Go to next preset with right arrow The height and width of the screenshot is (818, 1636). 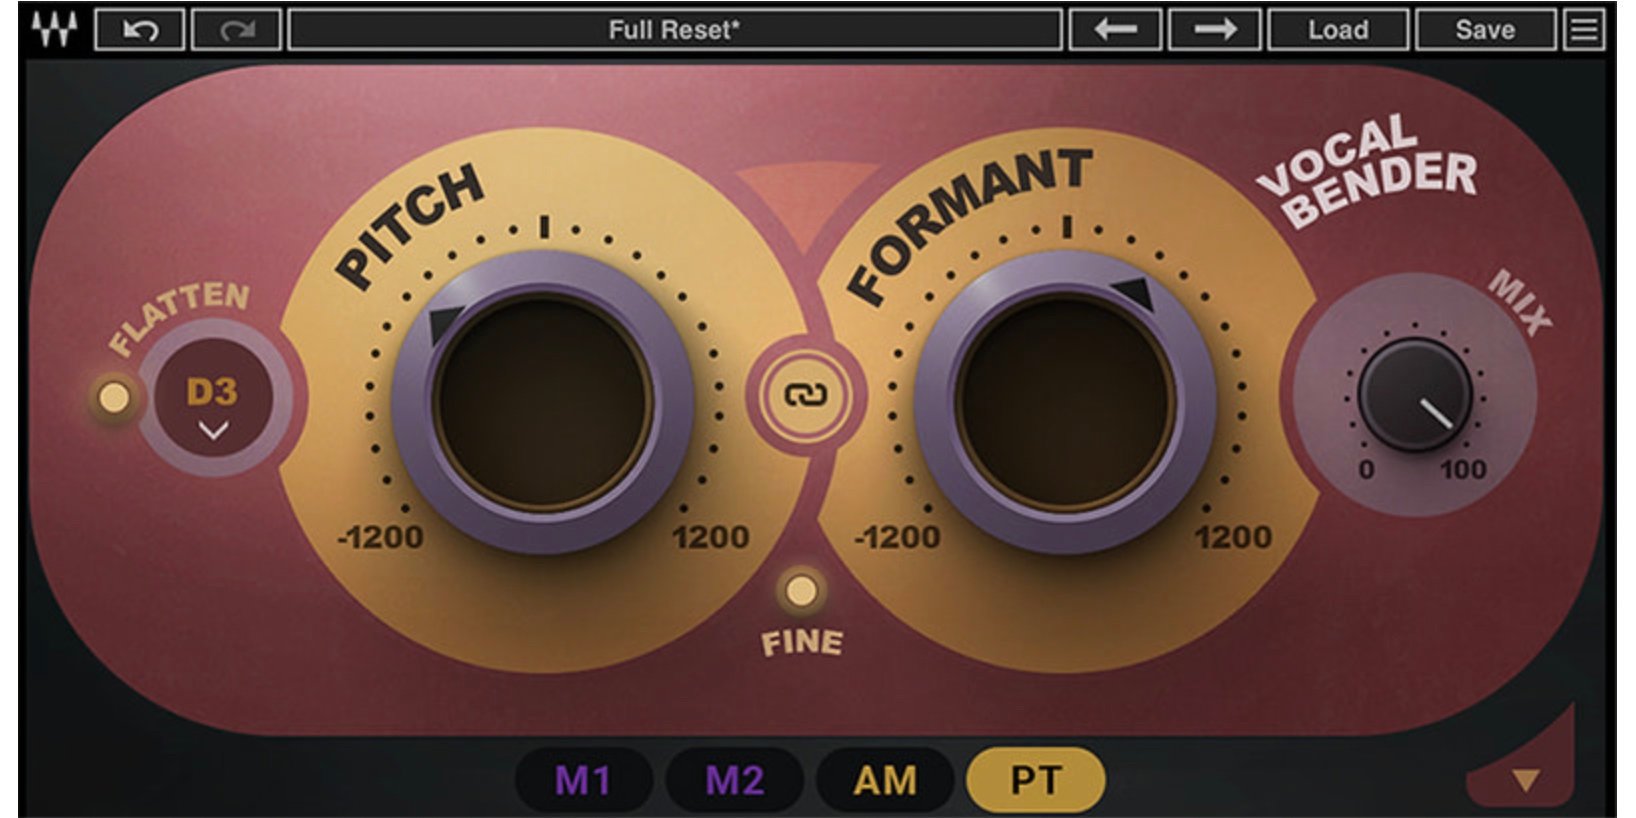tap(1215, 30)
